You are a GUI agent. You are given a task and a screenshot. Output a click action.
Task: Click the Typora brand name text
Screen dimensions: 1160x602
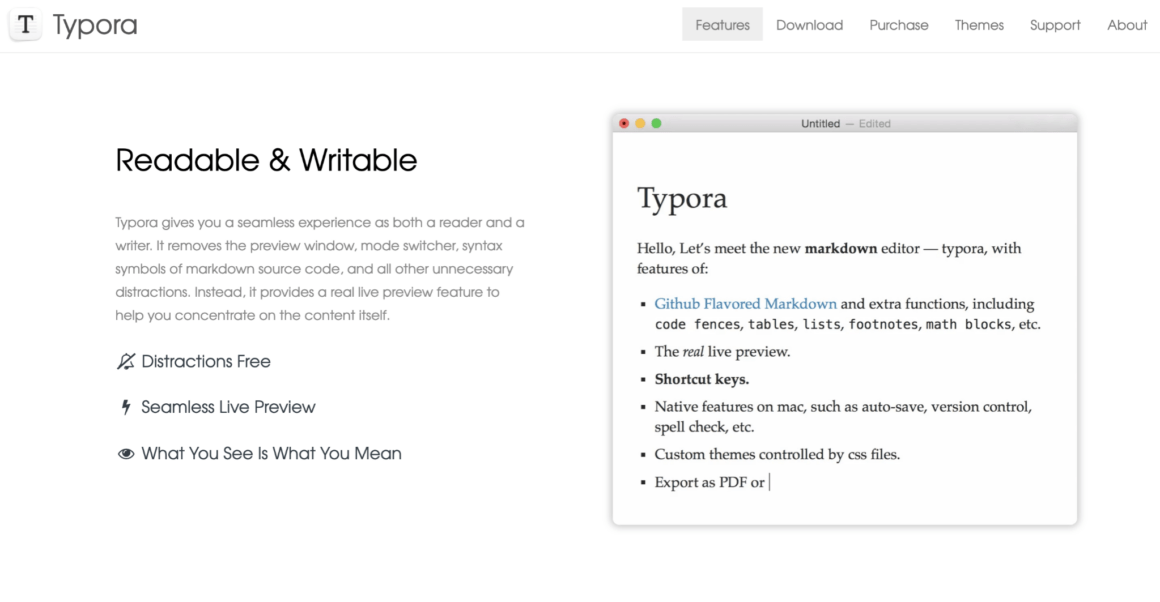click(x=95, y=26)
